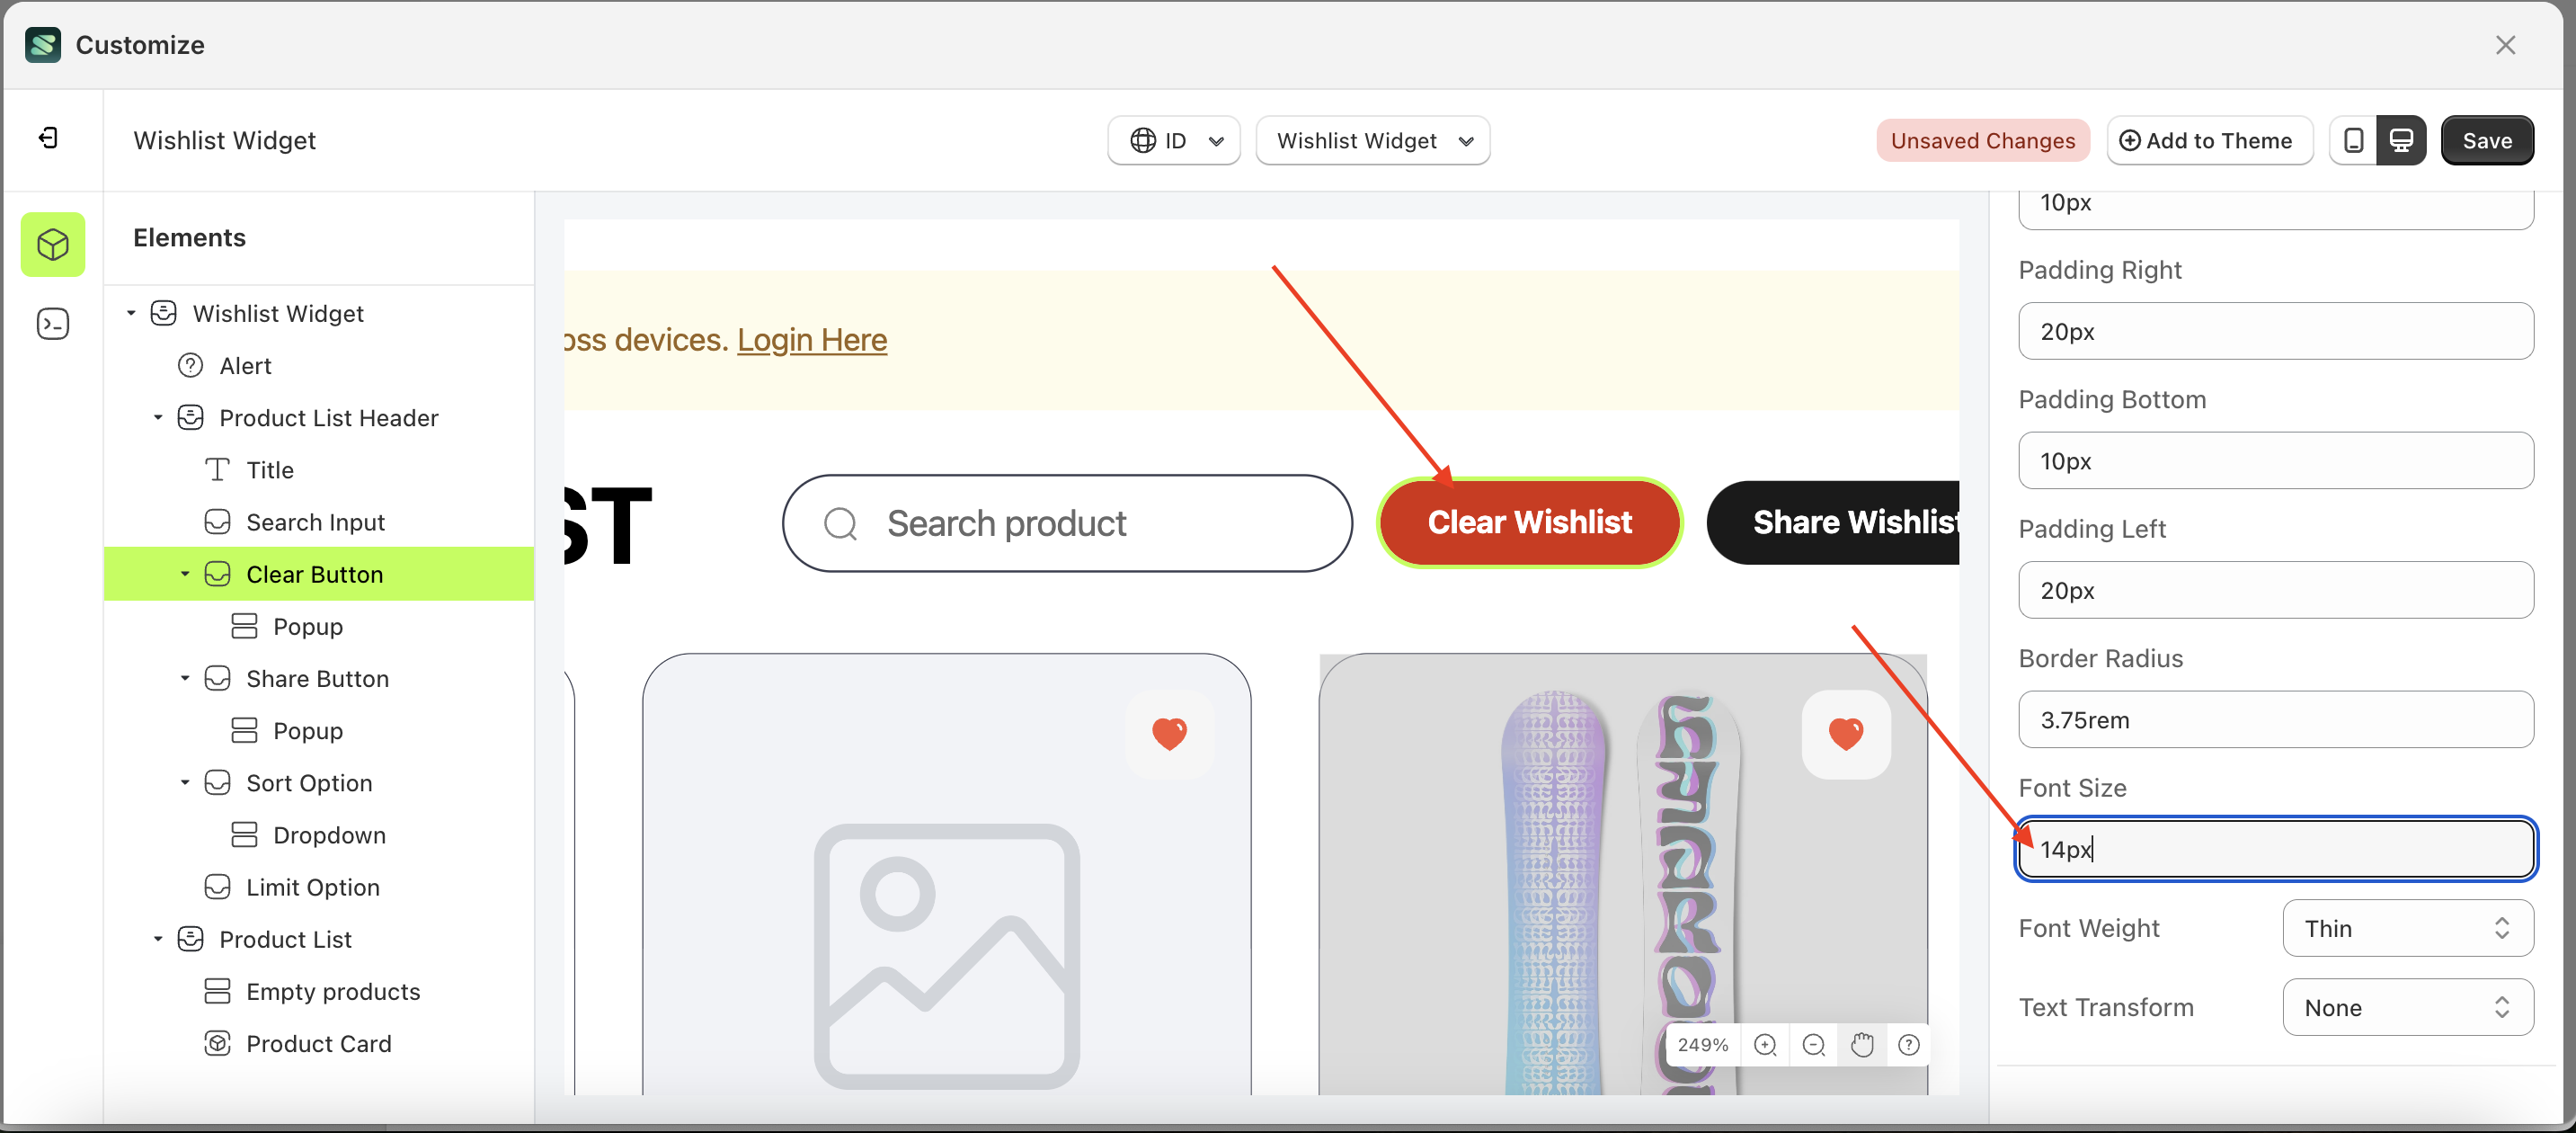Click the Save button
This screenshot has width=2576, height=1133.
coord(2486,141)
